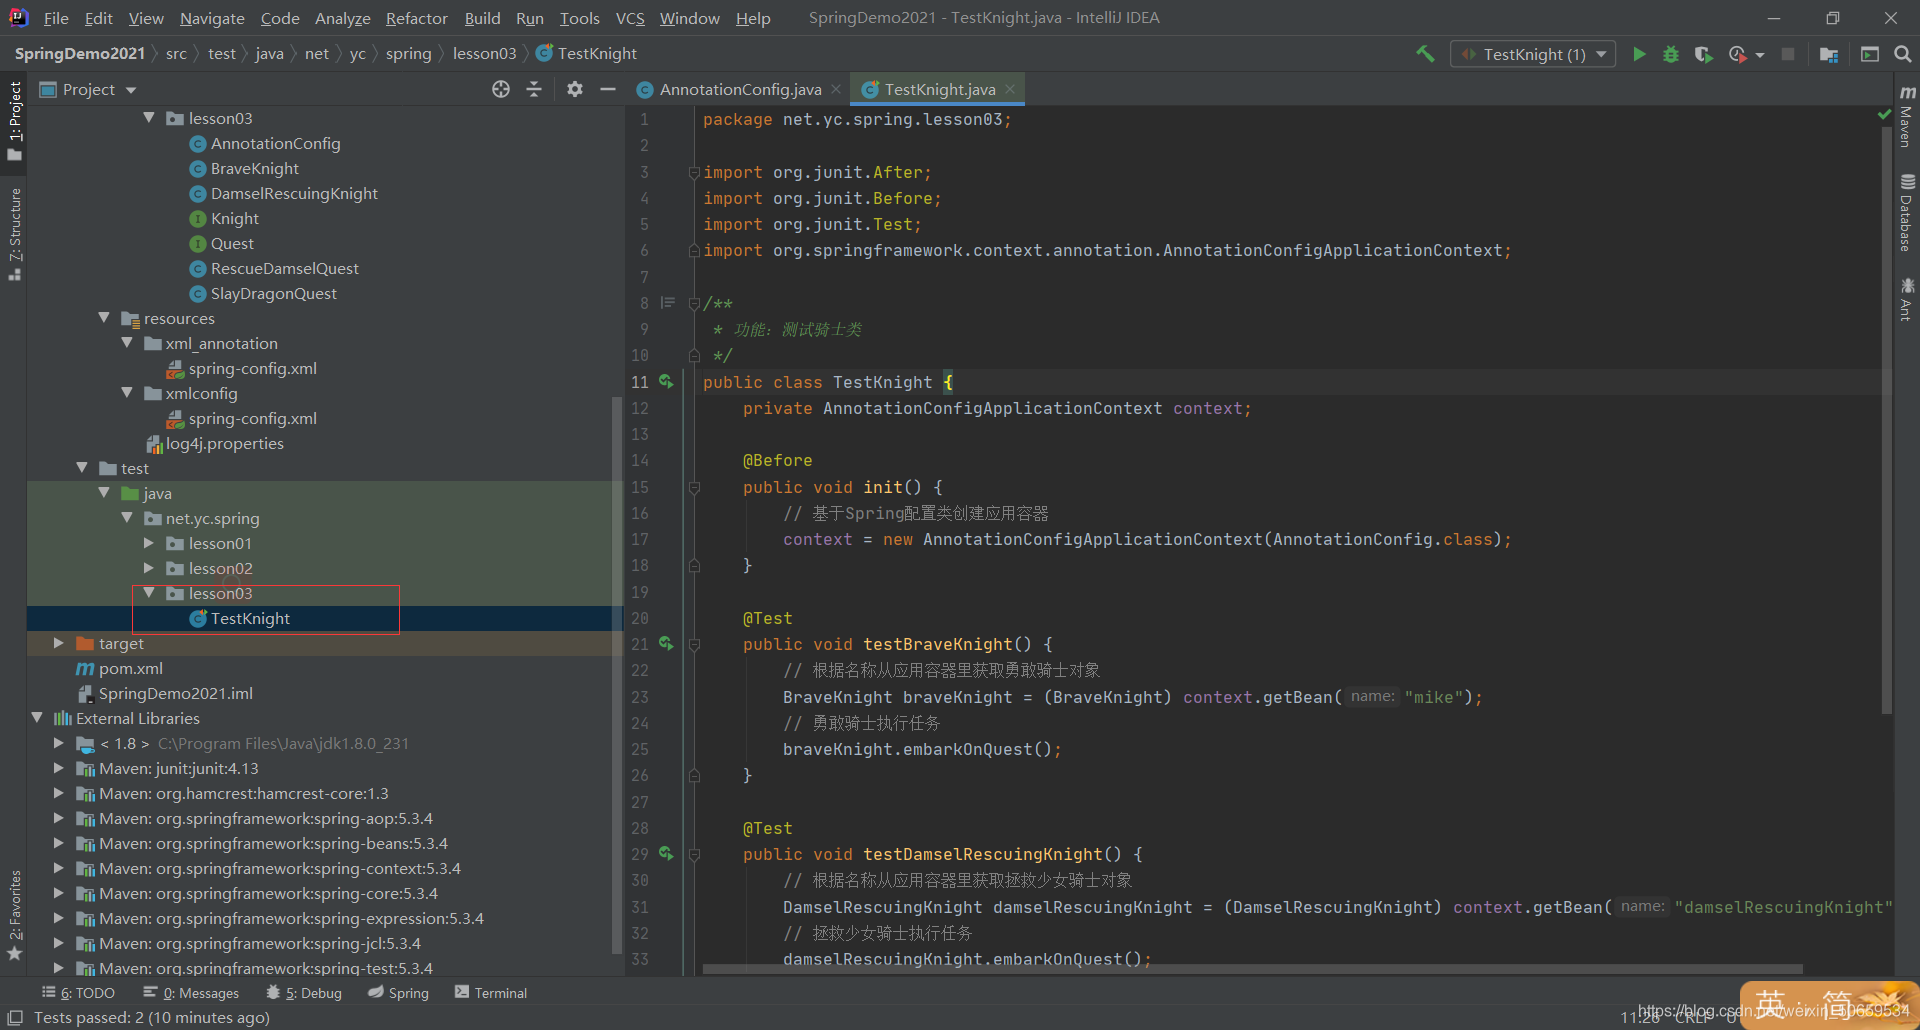Close the AnnotationConfig.java tab

836,89
